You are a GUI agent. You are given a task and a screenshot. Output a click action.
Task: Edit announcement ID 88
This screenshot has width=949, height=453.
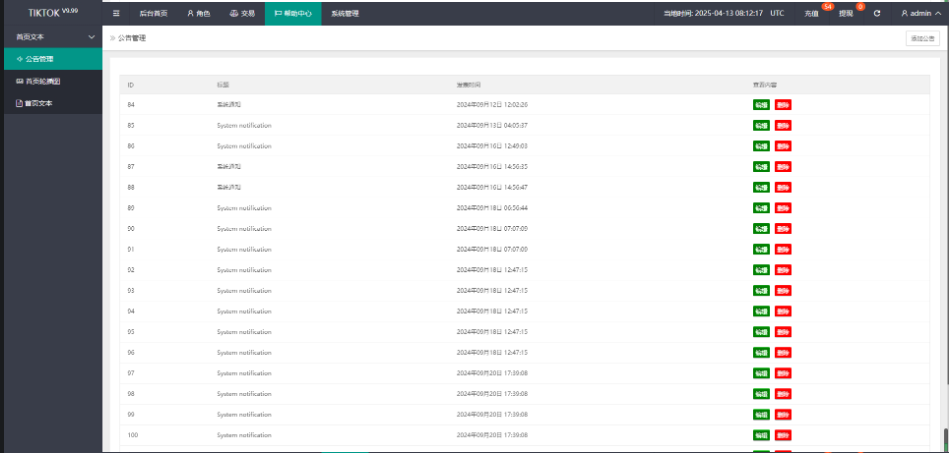pyautogui.click(x=761, y=187)
